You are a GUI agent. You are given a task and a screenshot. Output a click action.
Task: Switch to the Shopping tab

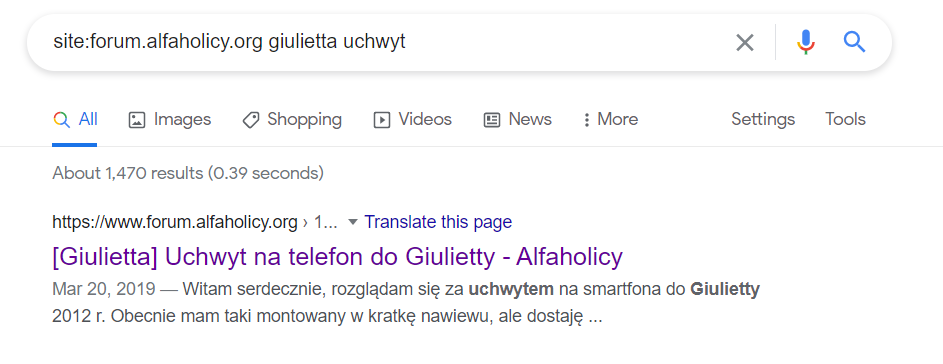point(292,119)
